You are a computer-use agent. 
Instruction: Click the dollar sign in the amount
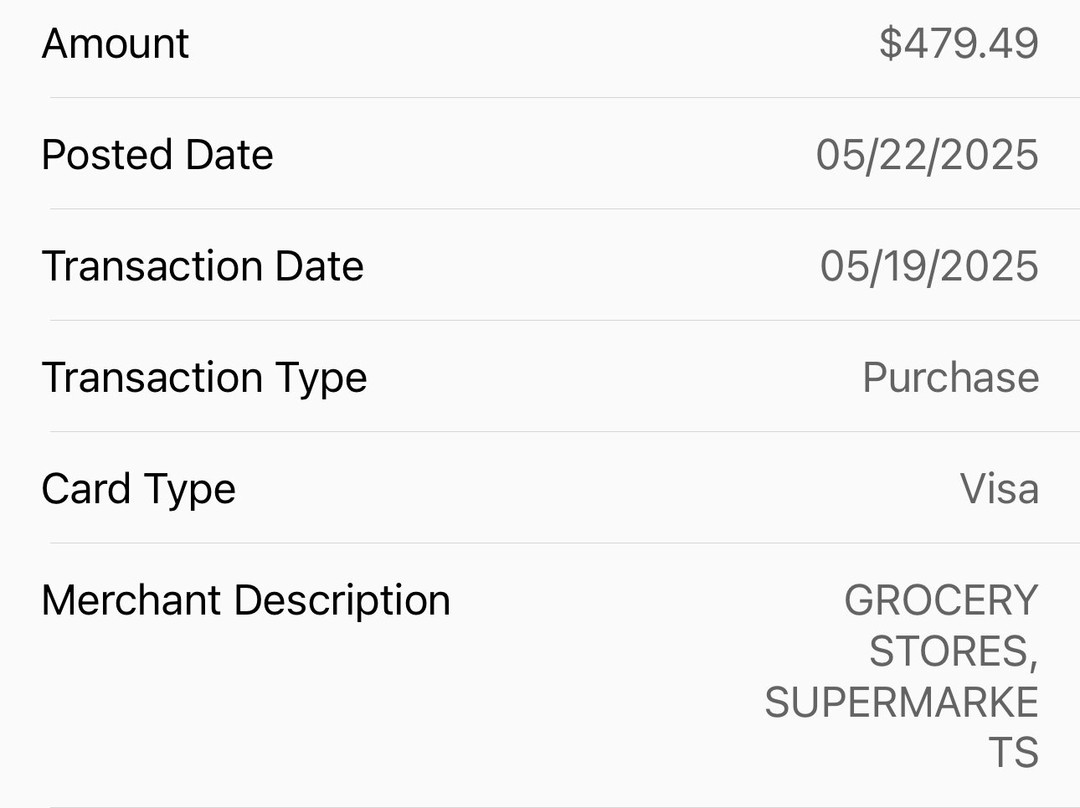[x=890, y=43]
